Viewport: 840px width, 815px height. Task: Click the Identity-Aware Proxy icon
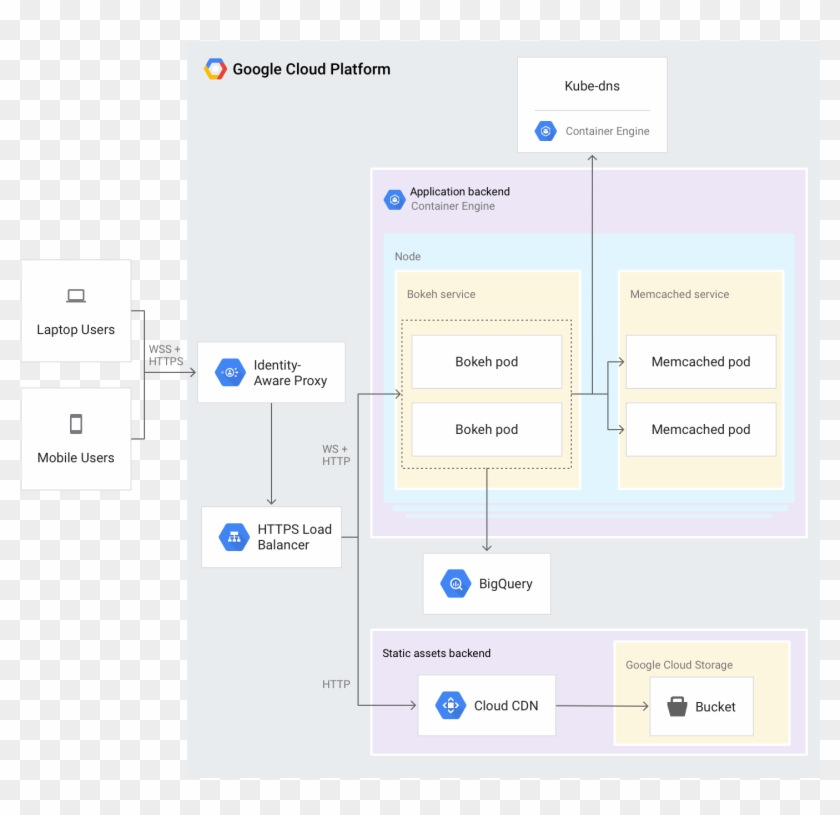tap(230, 372)
